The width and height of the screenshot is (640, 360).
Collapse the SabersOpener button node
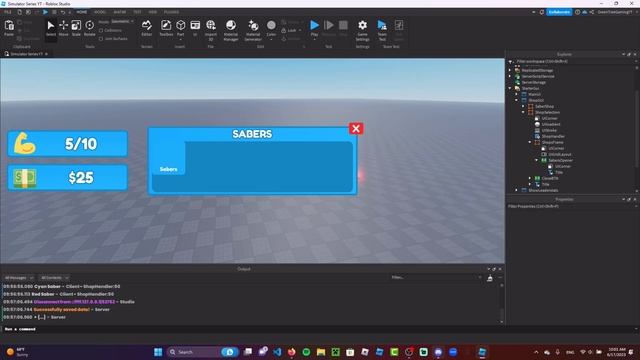point(537,160)
